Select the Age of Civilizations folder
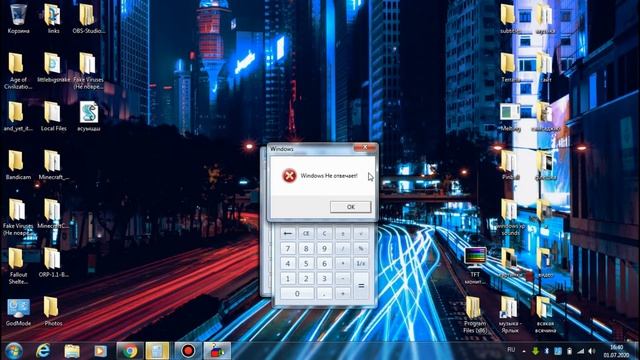The height and width of the screenshot is (360, 640). coord(18,71)
